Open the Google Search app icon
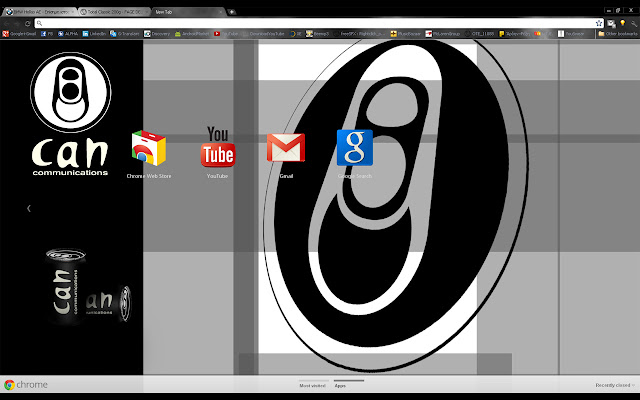640x400 pixels. 355,147
